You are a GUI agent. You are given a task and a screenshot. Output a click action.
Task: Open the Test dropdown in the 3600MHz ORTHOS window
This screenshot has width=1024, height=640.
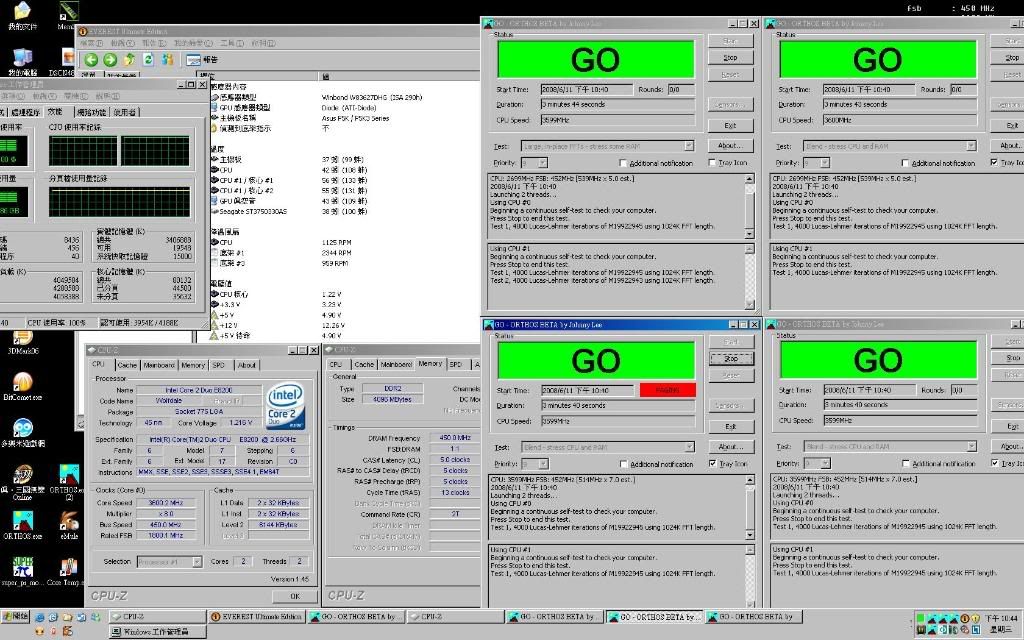click(971, 146)
